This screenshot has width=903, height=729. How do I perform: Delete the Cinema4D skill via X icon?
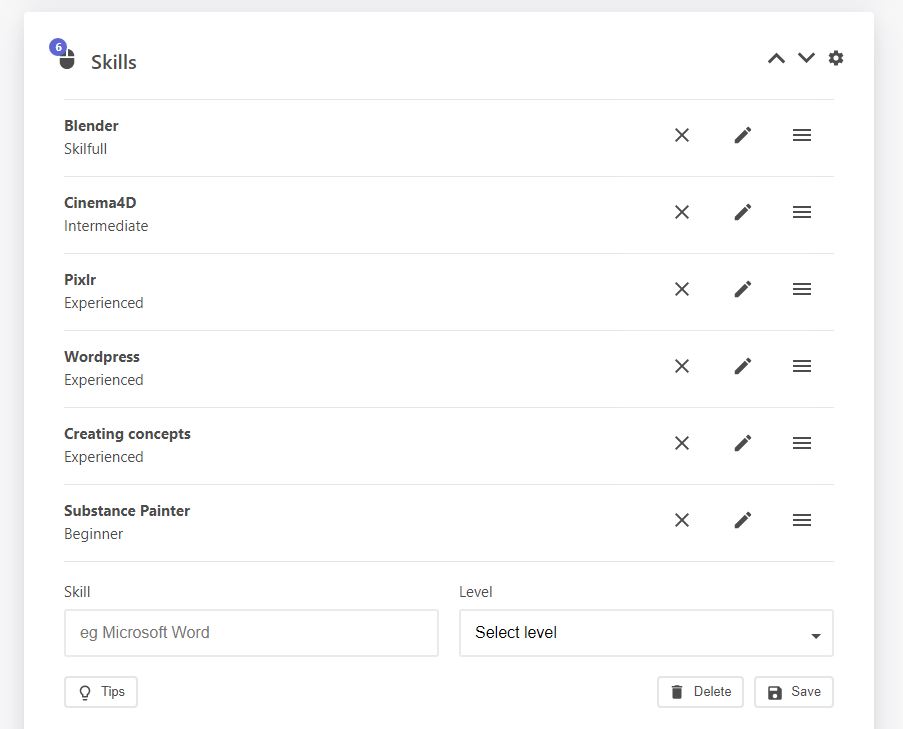click(682, 212)
